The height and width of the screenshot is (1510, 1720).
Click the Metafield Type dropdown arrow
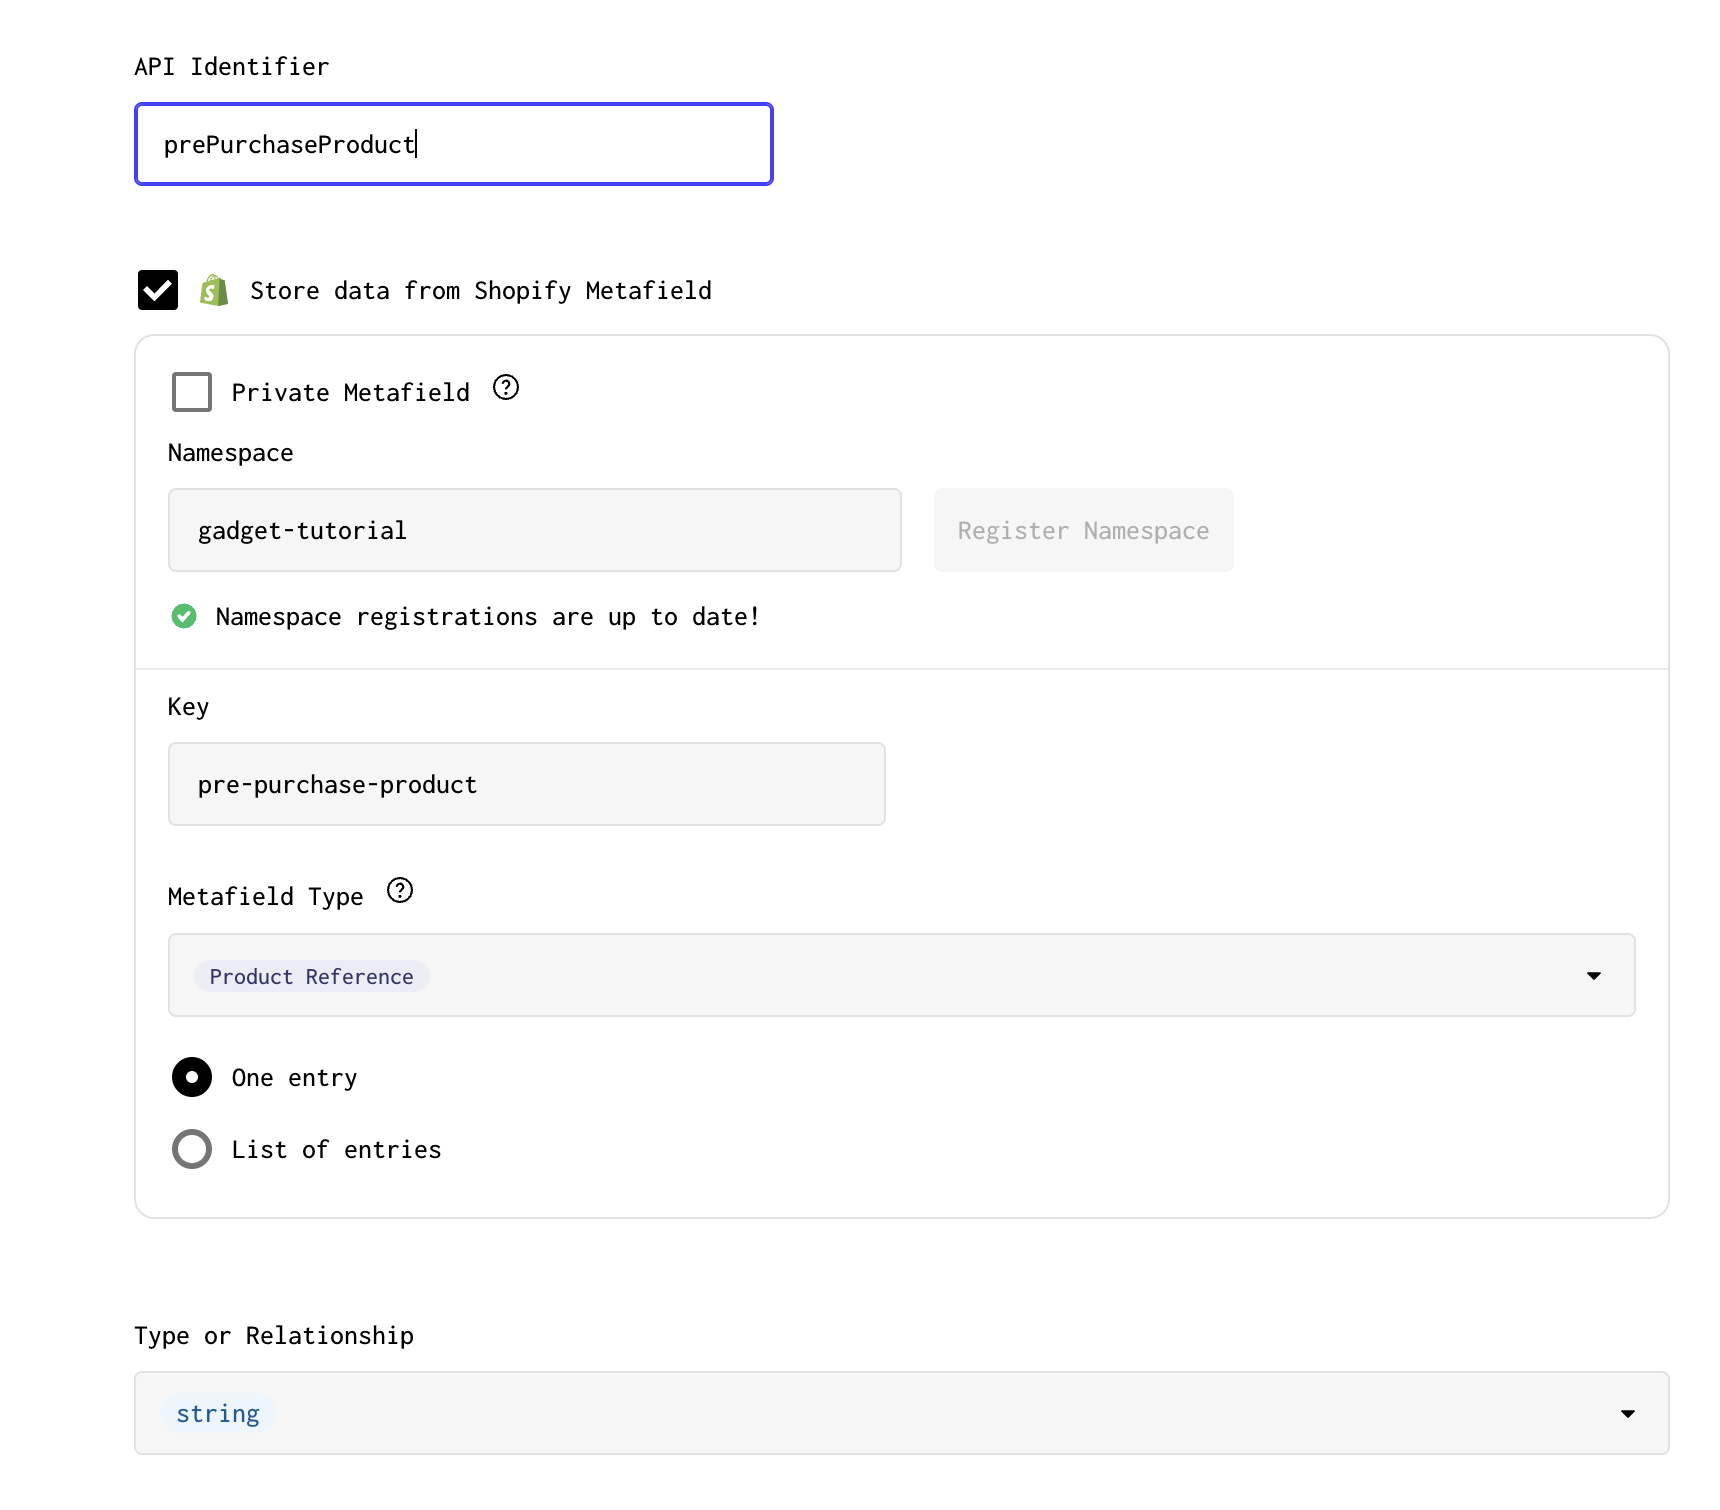[1594, 975]
